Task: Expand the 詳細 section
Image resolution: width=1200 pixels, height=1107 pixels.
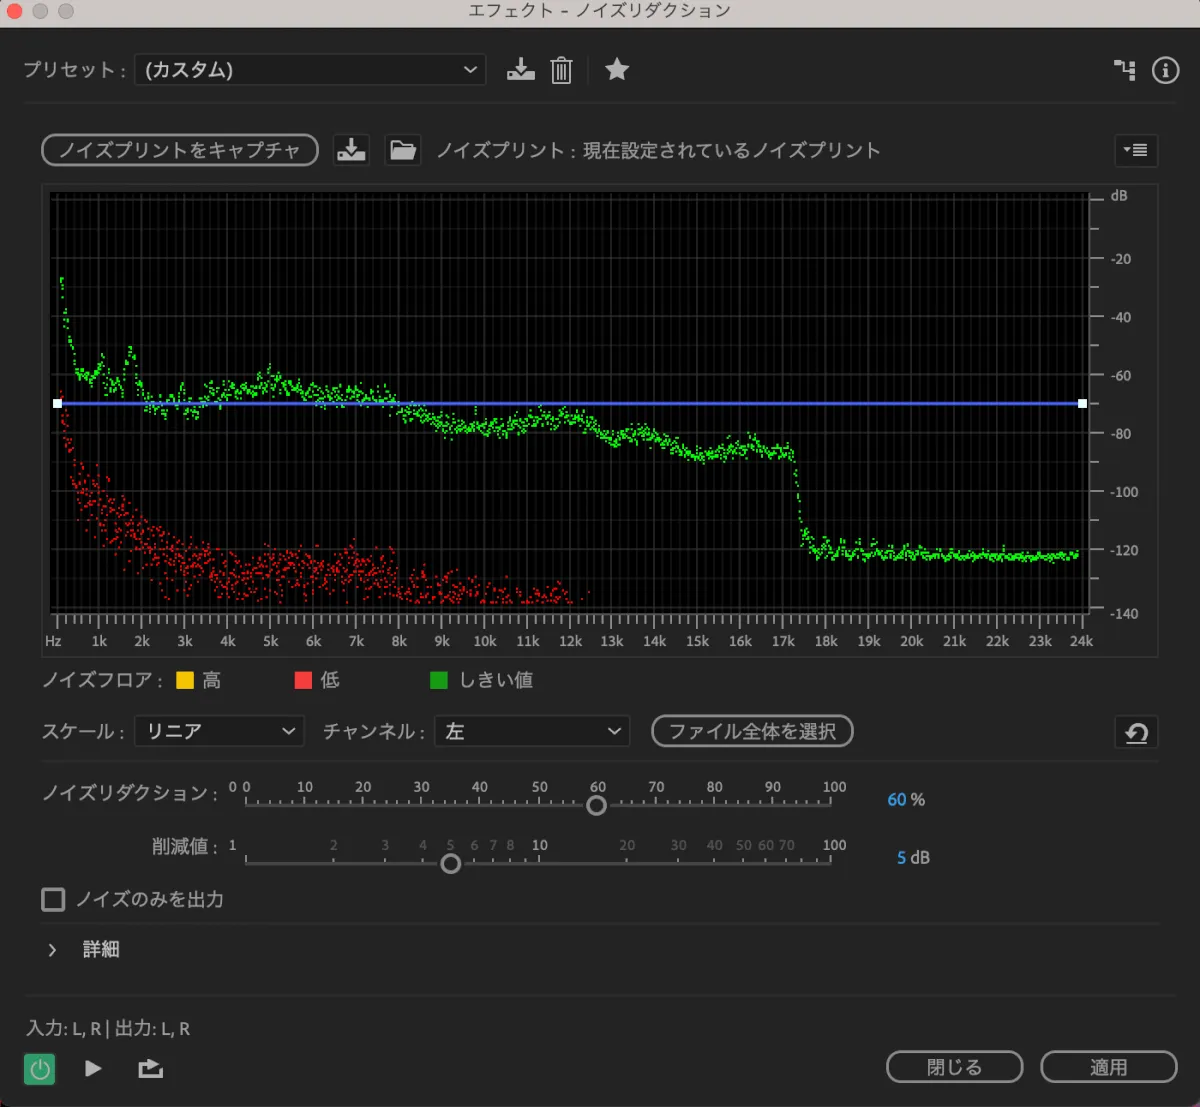Action: tap(53, 950)
